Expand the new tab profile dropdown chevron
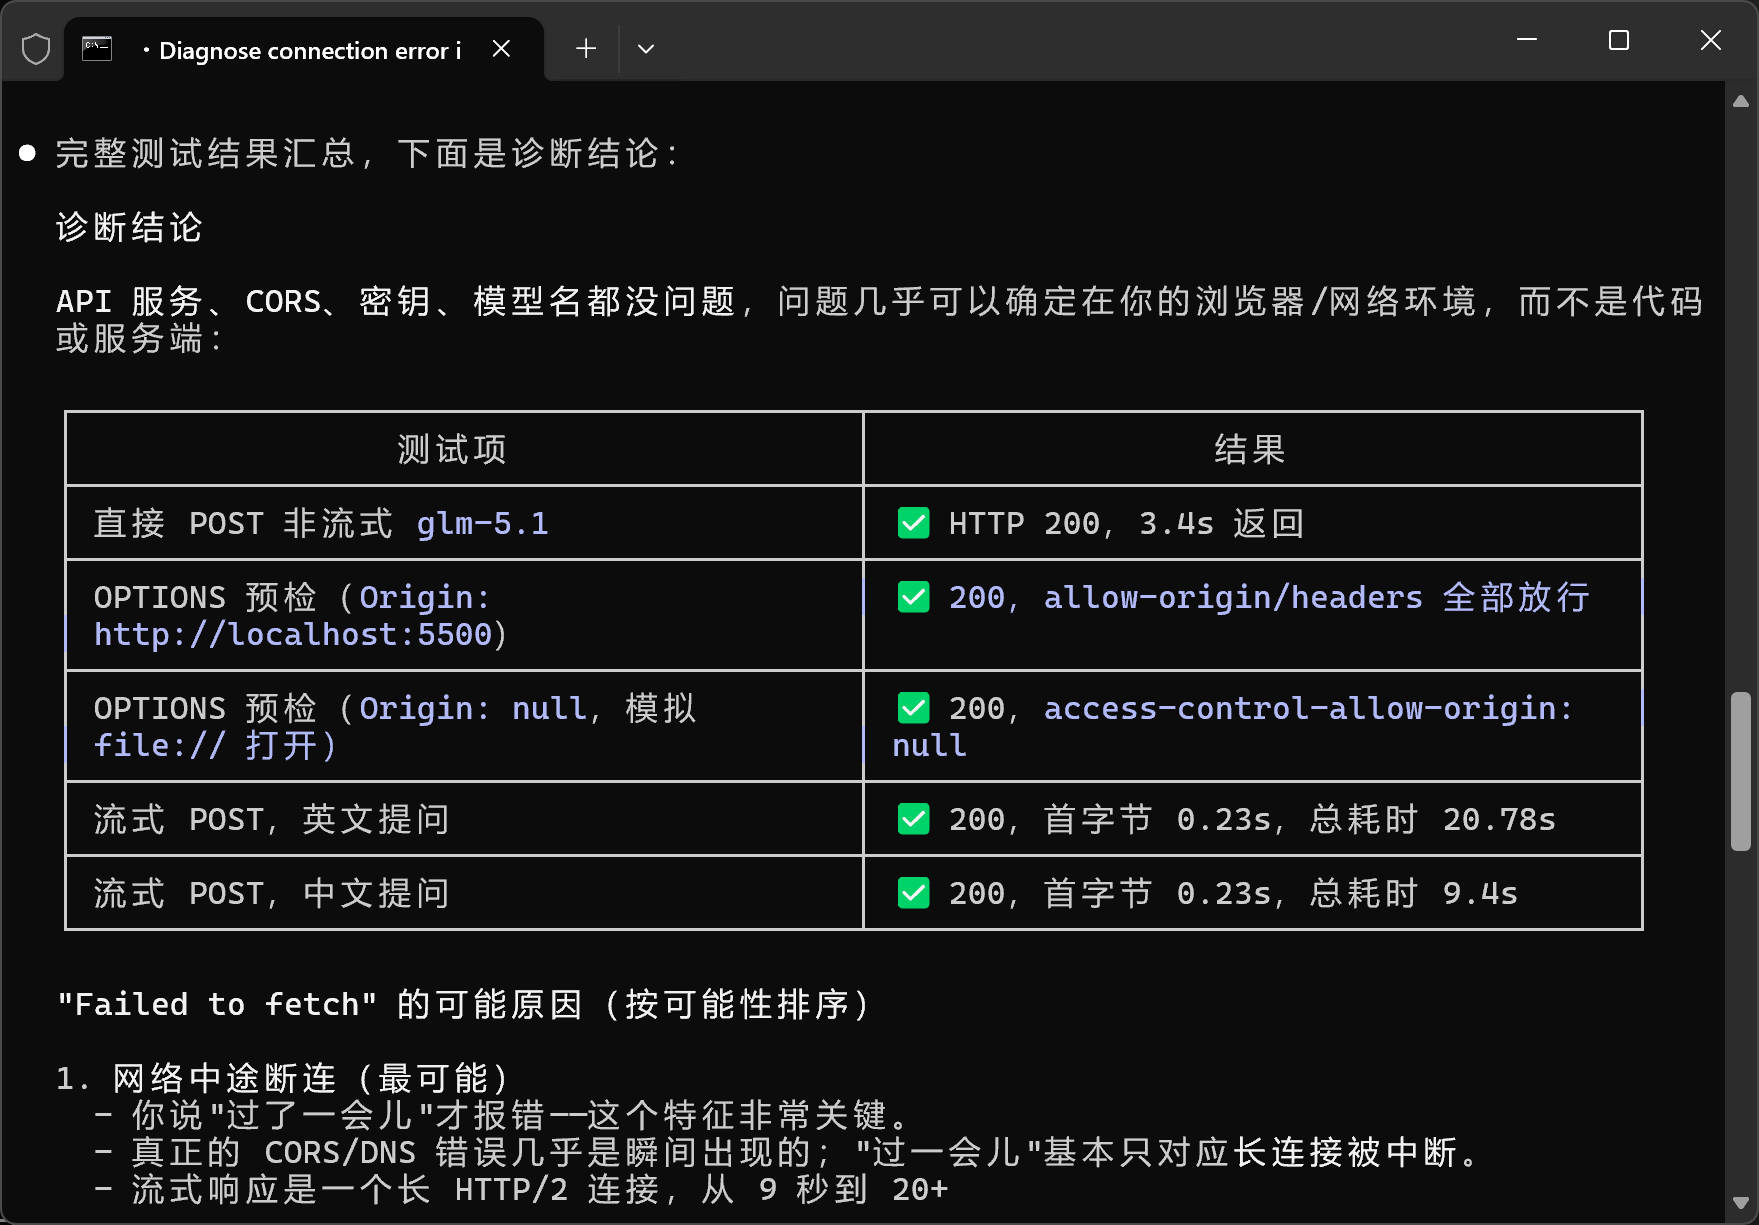 coord(646,48)
